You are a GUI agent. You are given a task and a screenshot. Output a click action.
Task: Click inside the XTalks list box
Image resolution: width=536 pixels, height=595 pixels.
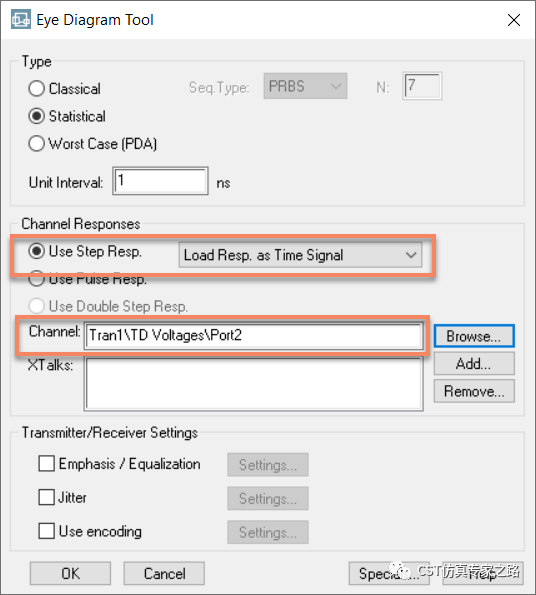[x=254, y=384]
